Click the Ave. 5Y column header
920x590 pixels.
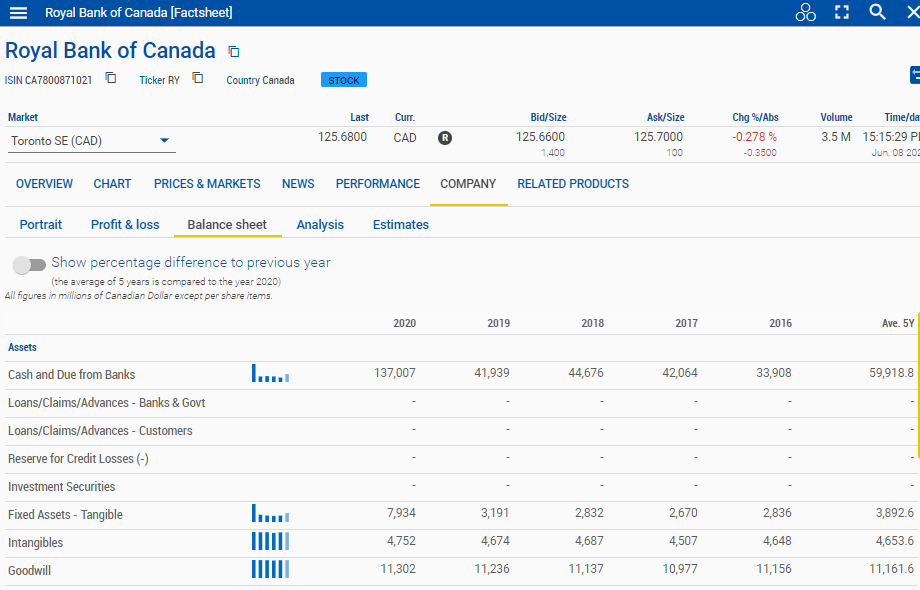coord(898,323)
